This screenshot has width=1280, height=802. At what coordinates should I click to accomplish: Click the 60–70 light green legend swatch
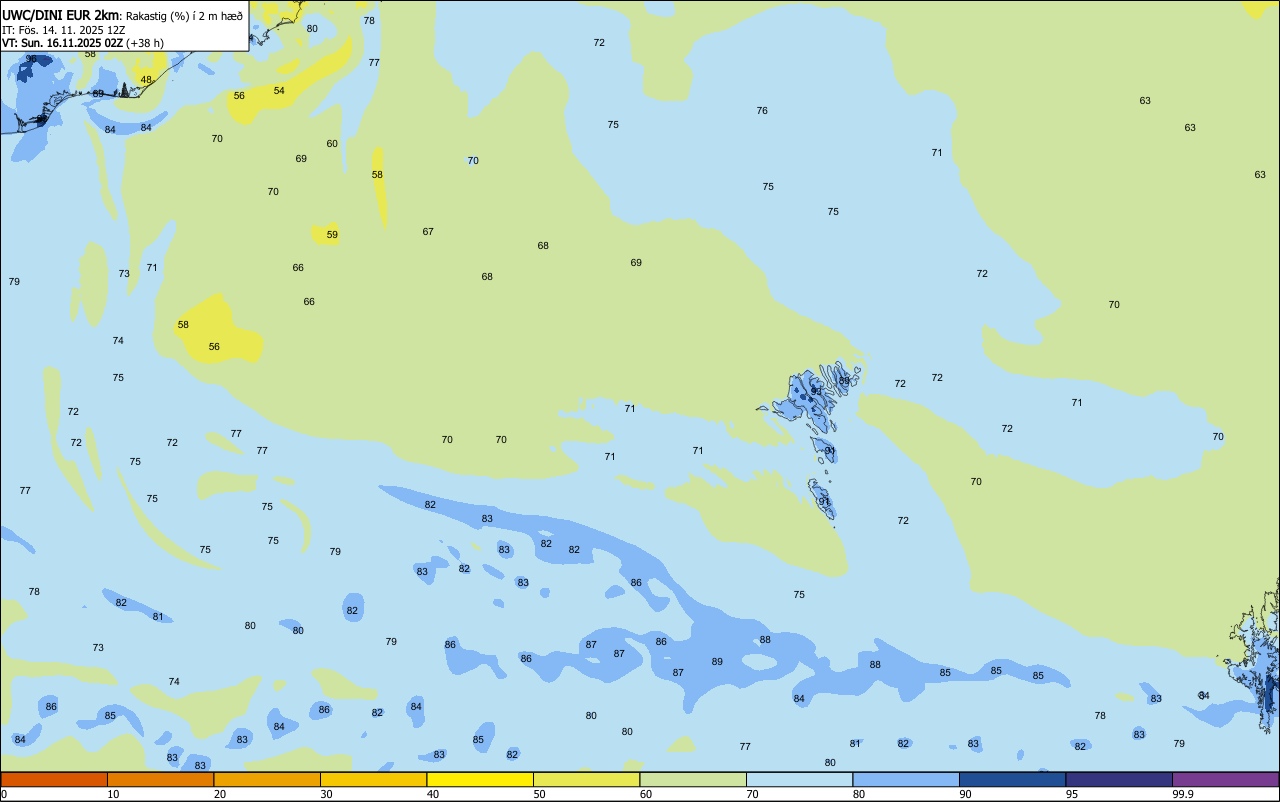click(x=693, y=779)
